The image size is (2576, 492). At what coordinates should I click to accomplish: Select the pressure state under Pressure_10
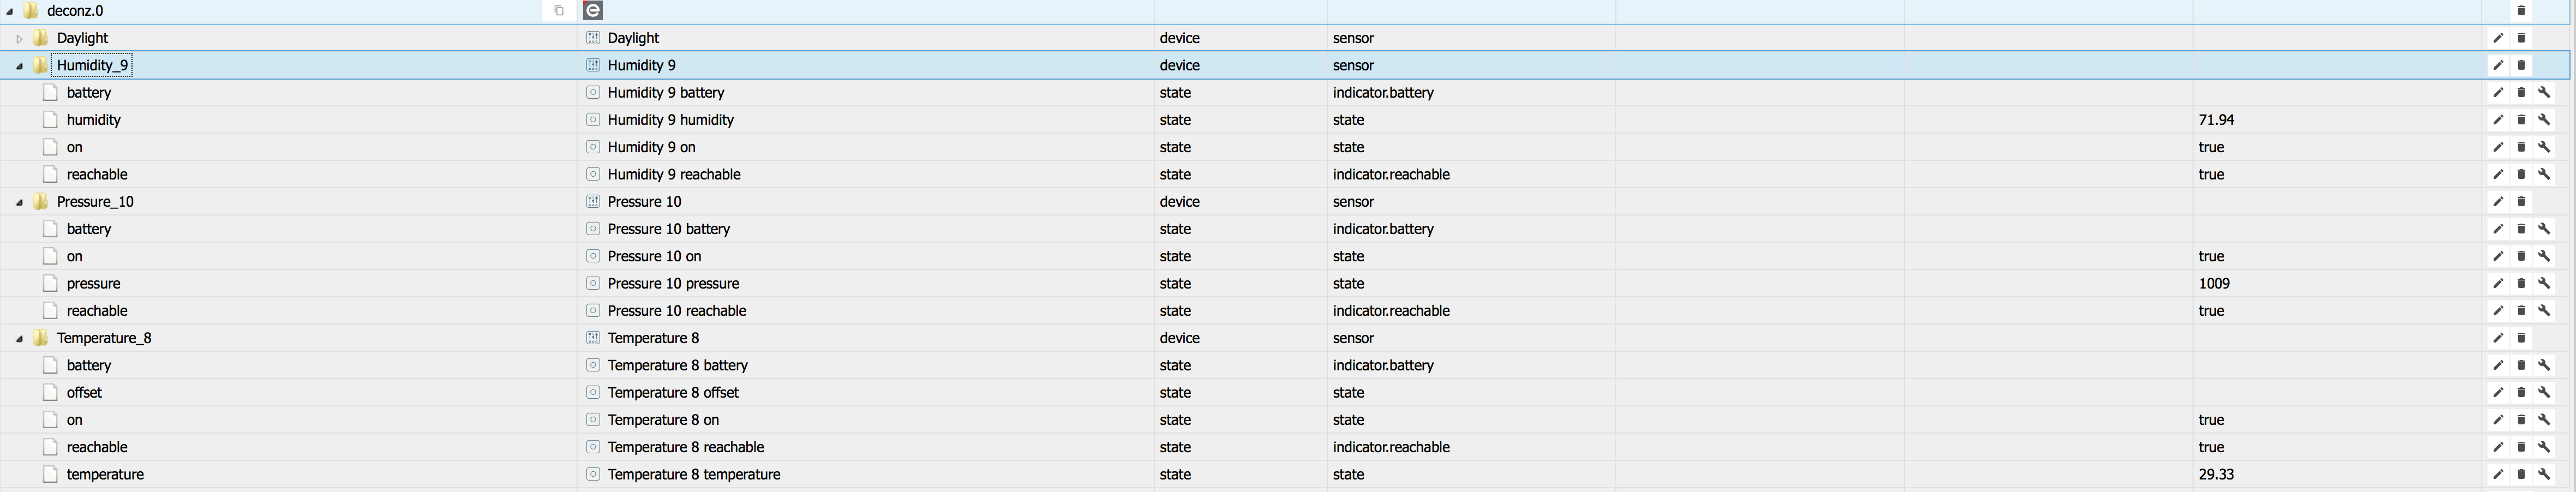click(93, 284)
